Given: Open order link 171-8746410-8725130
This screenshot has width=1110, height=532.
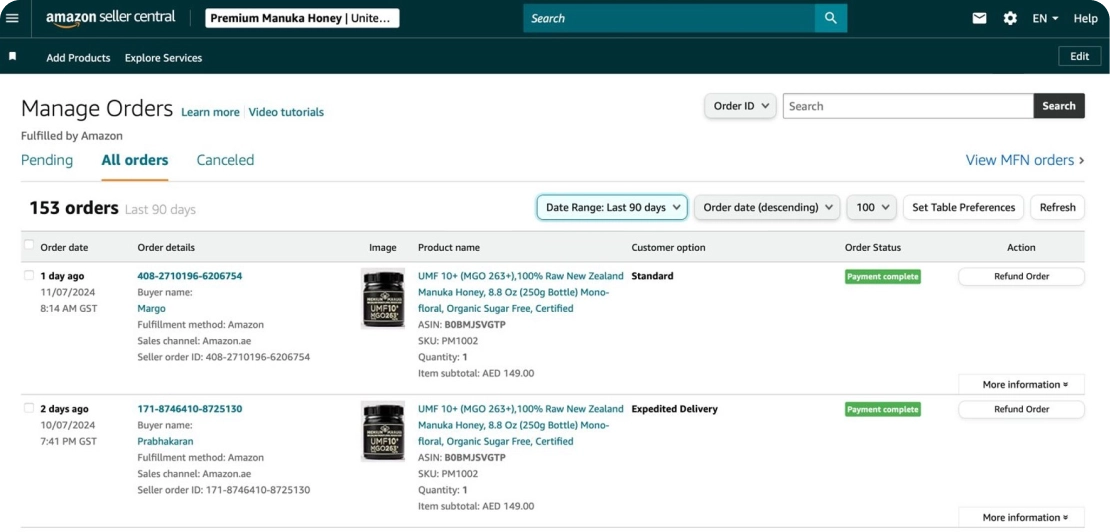Looking at the screenshot, I should (x=190, y=409).
